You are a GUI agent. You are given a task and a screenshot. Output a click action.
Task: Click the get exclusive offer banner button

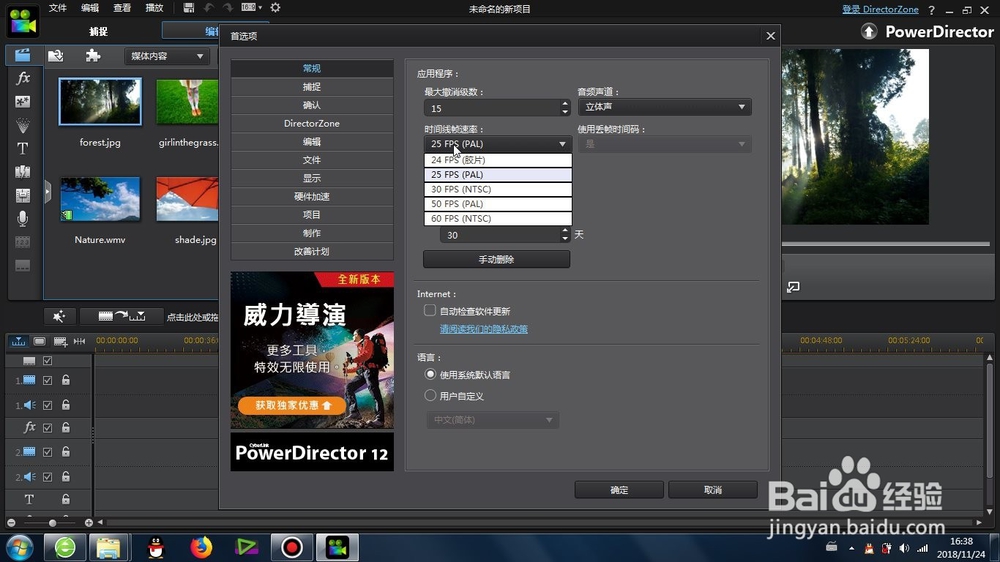pos(293,405)
